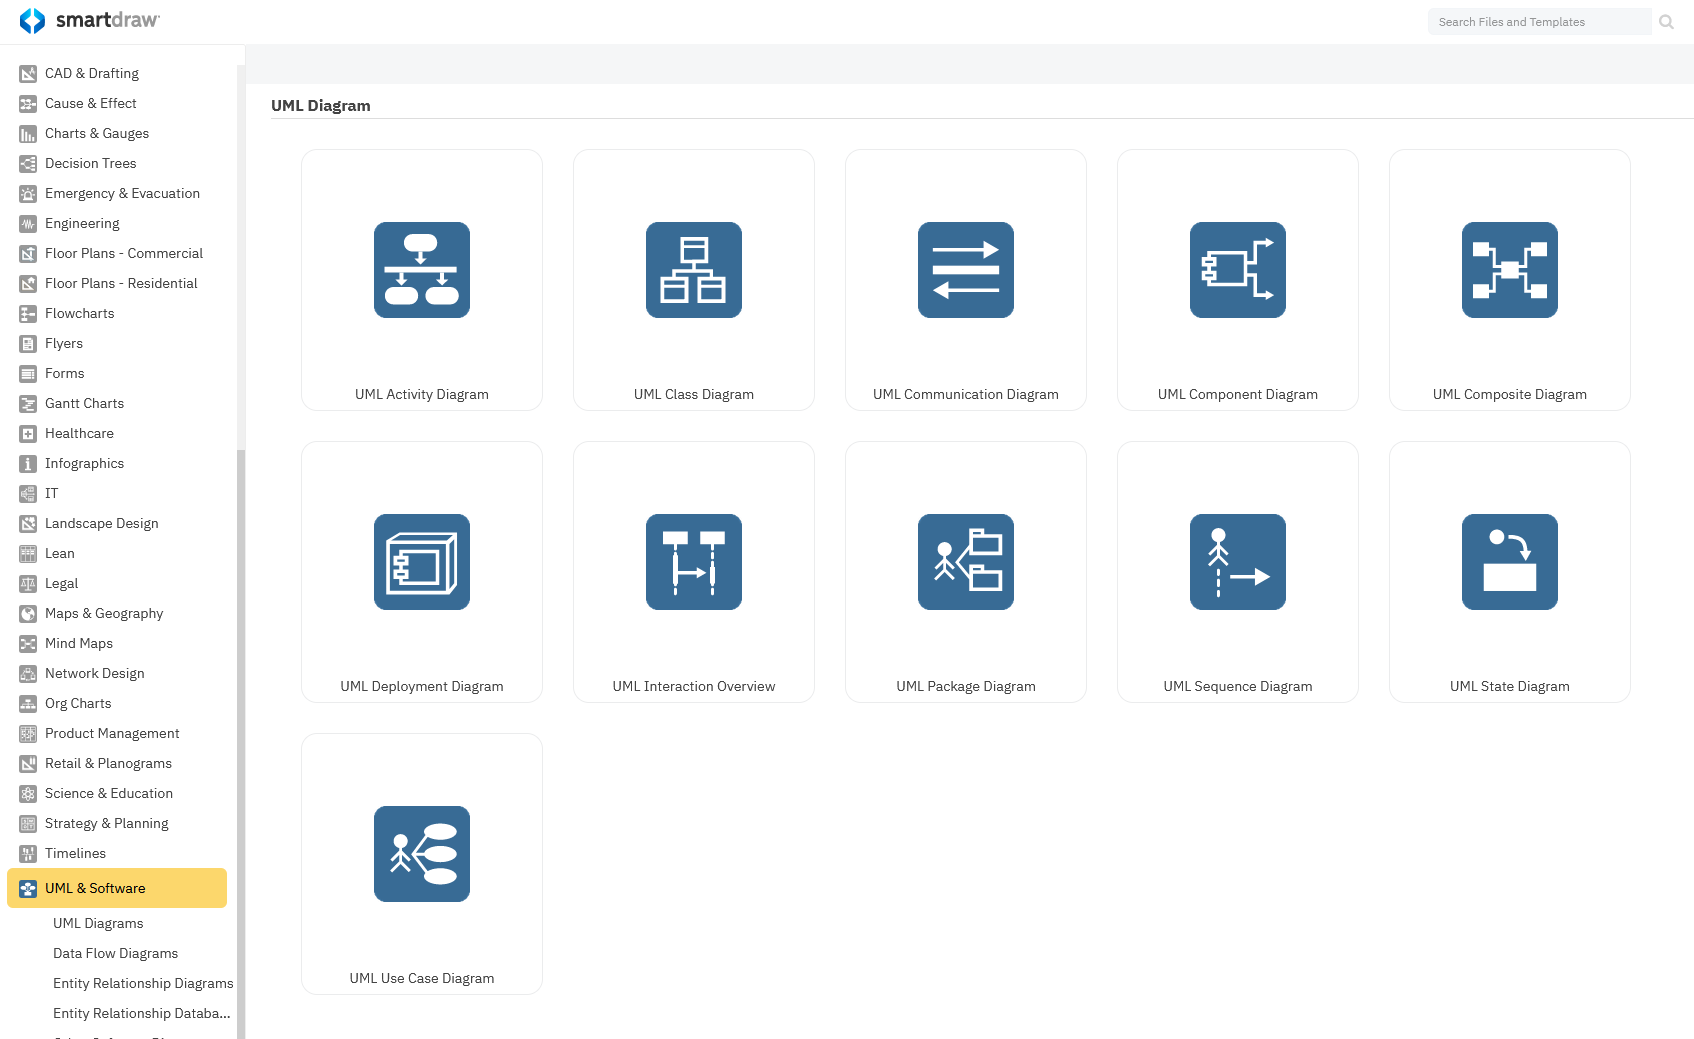This screenshot has height=1039, width=1694.
Task: Open the UML State Diagram icon
Action: [1509, 562]
